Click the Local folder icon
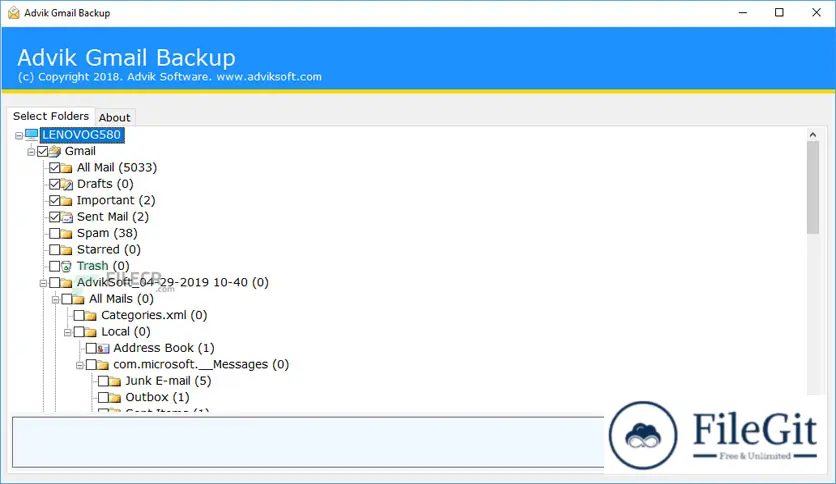836x484 pixels. click(91, 332)
